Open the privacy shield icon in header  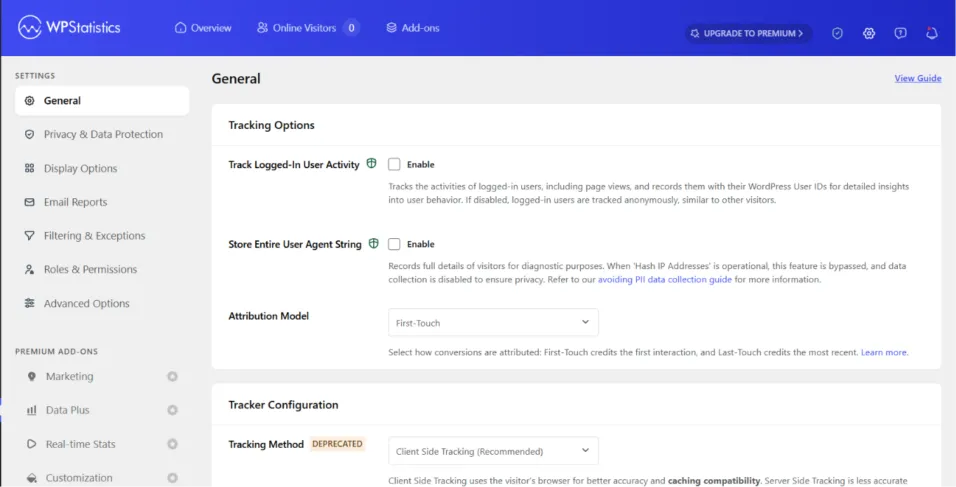coord(837,34)
